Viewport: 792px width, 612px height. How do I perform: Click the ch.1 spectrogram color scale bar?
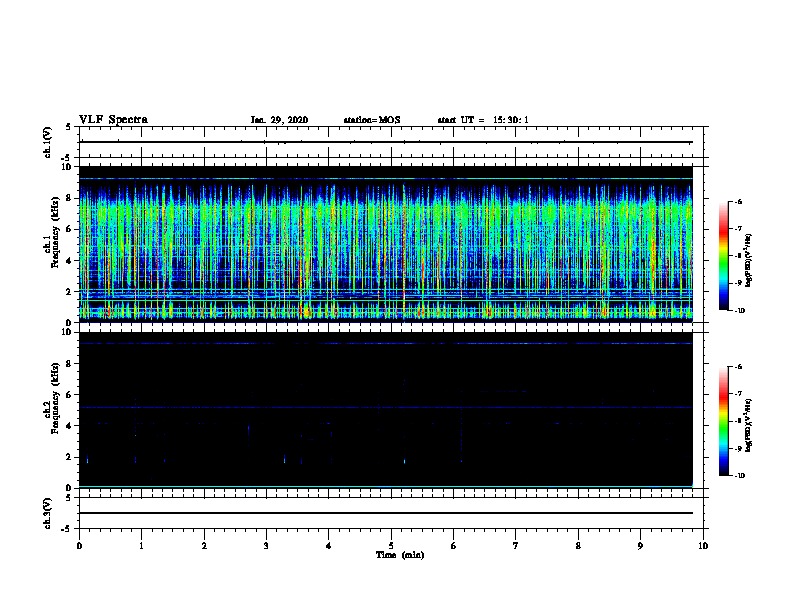pos(723,256)
